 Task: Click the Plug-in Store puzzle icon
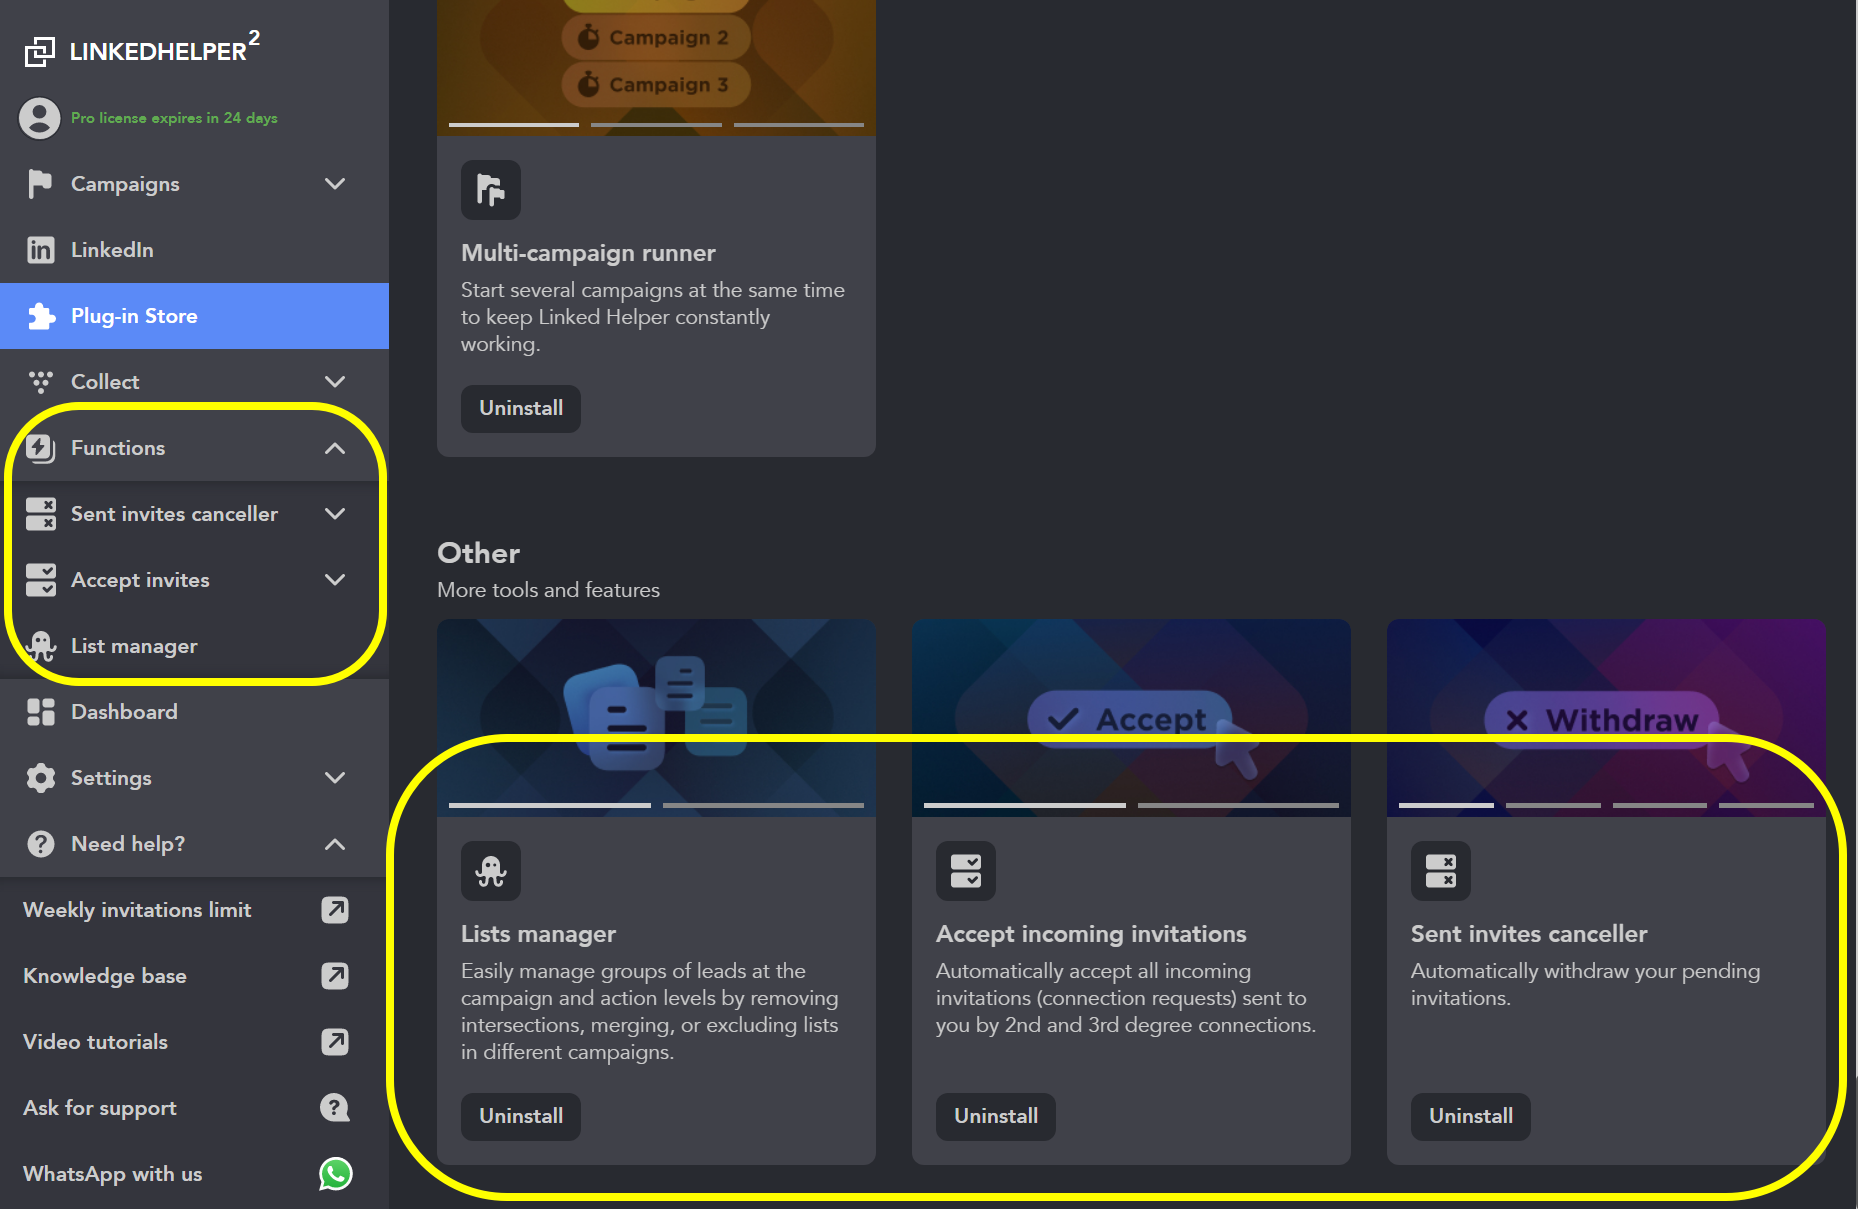pyautogui.click(x=40, y=316)
